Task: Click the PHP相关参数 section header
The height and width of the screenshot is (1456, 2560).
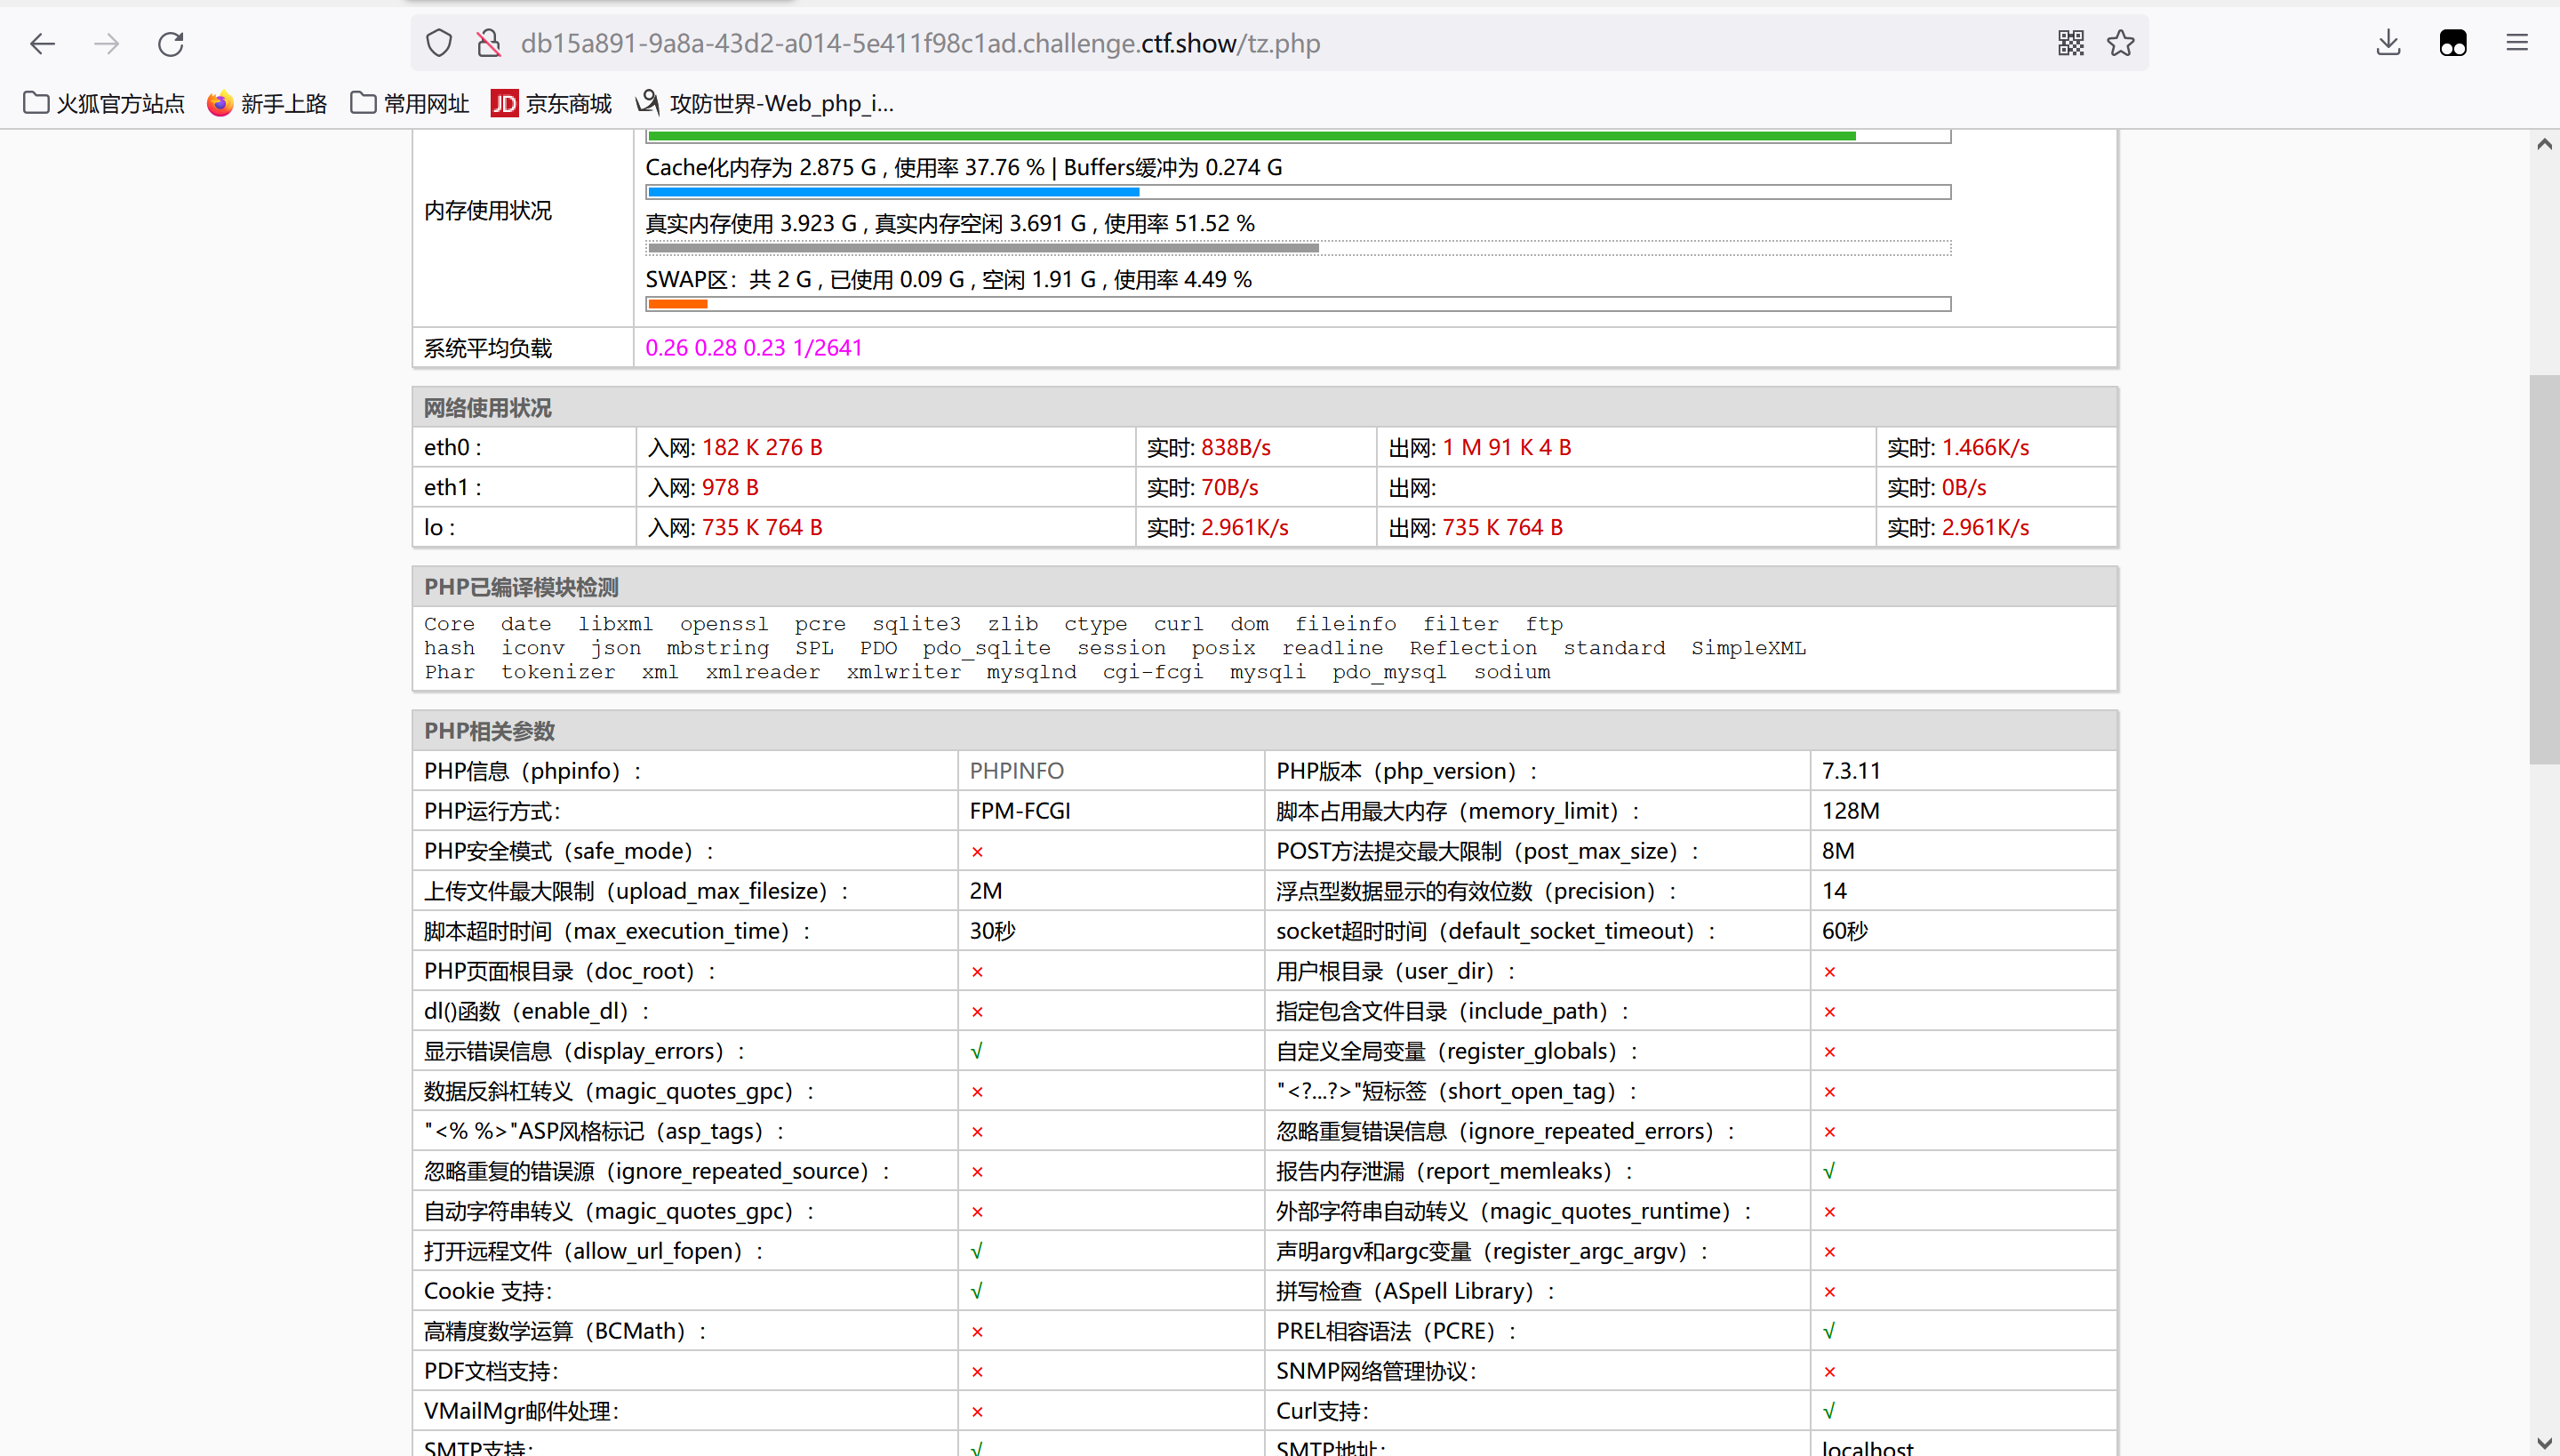Action: point(1265,731)
